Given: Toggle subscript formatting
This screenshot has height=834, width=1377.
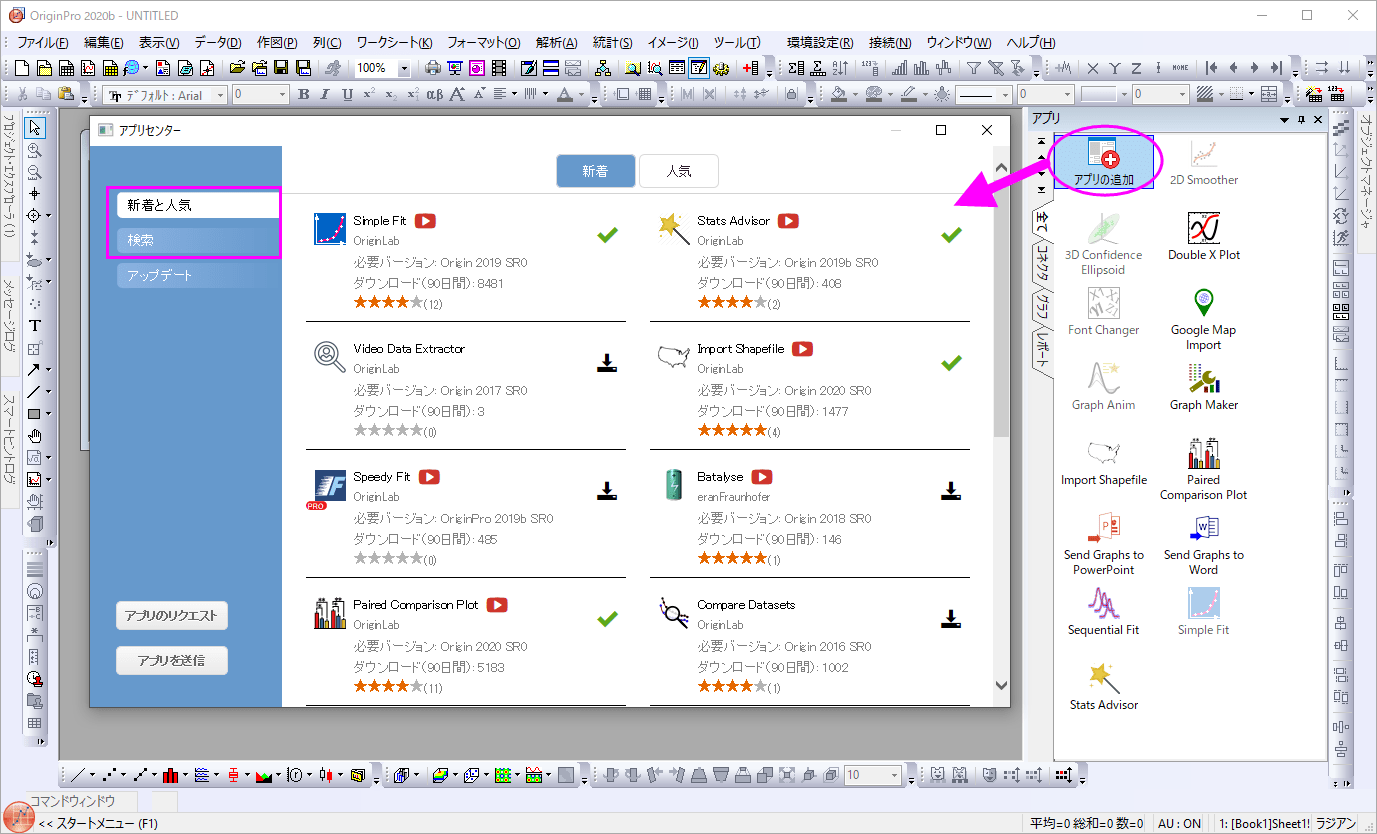Looking at the screenshot, I should [x=391, y=95].
